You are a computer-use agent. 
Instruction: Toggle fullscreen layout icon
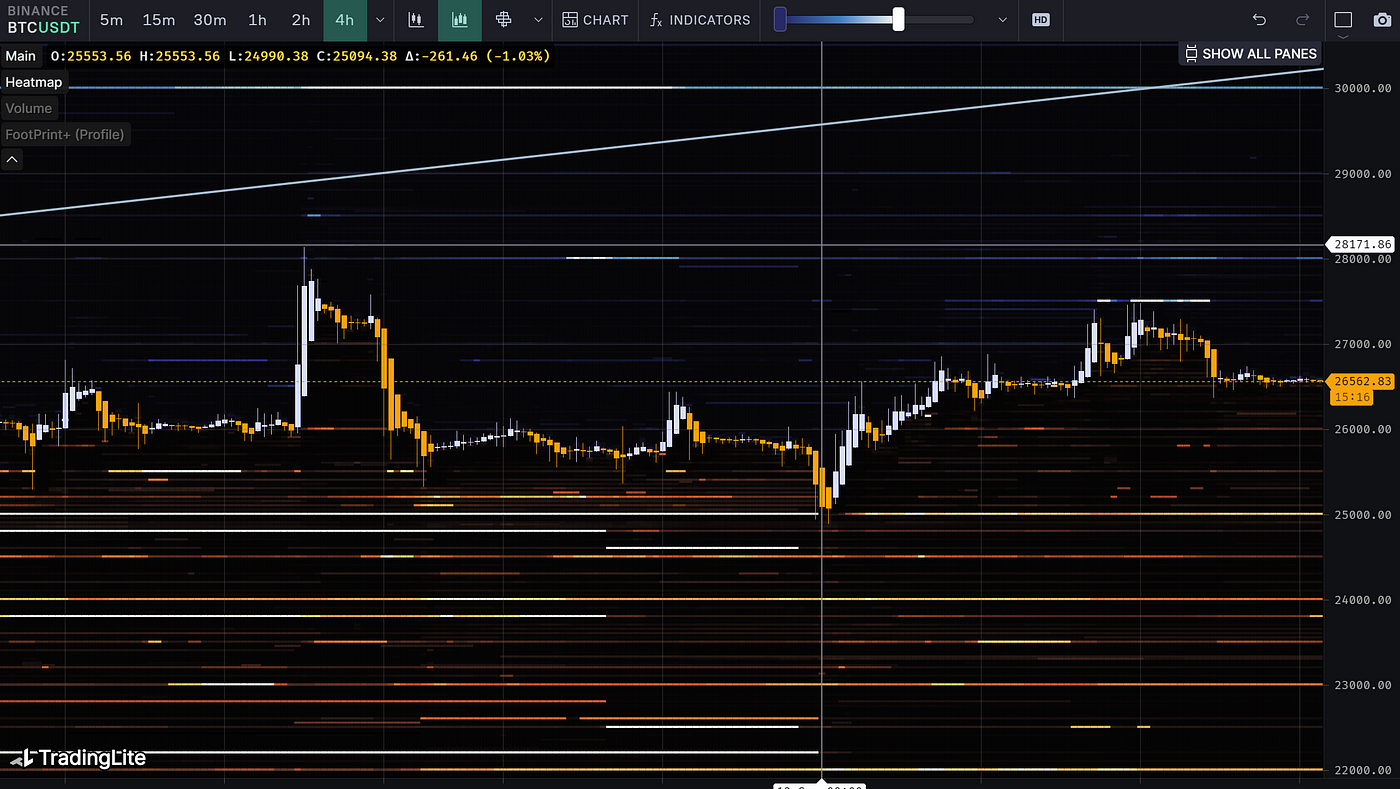click(1343, 20)
